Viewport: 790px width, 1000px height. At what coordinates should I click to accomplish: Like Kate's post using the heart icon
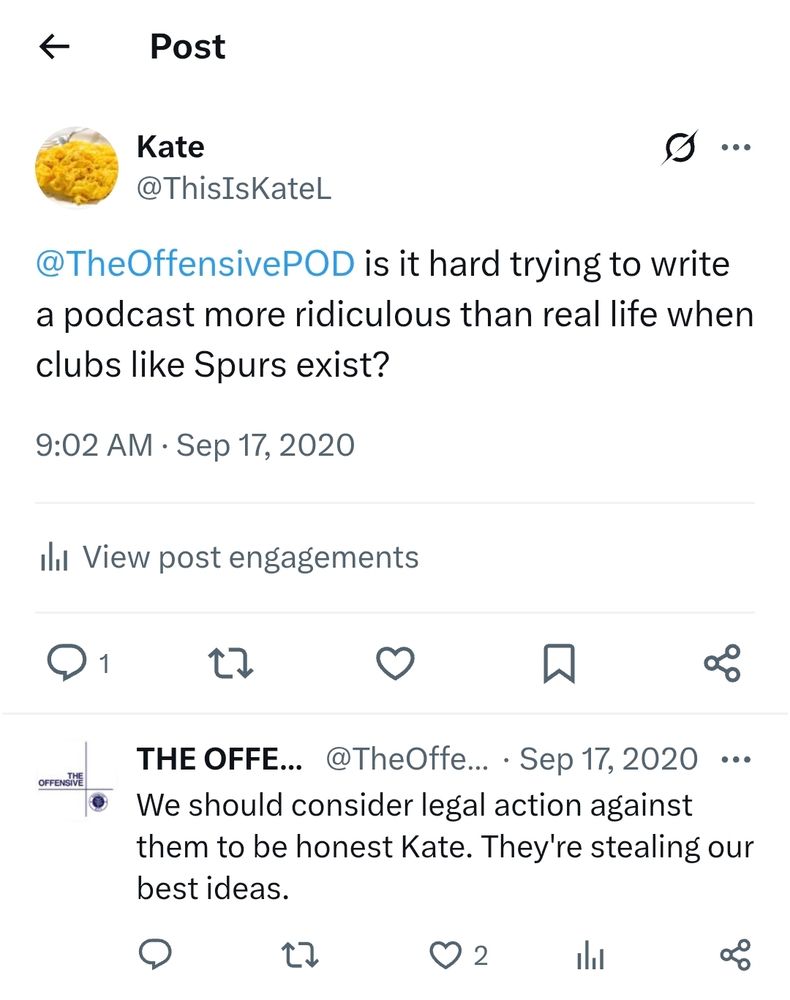[395, 662]
